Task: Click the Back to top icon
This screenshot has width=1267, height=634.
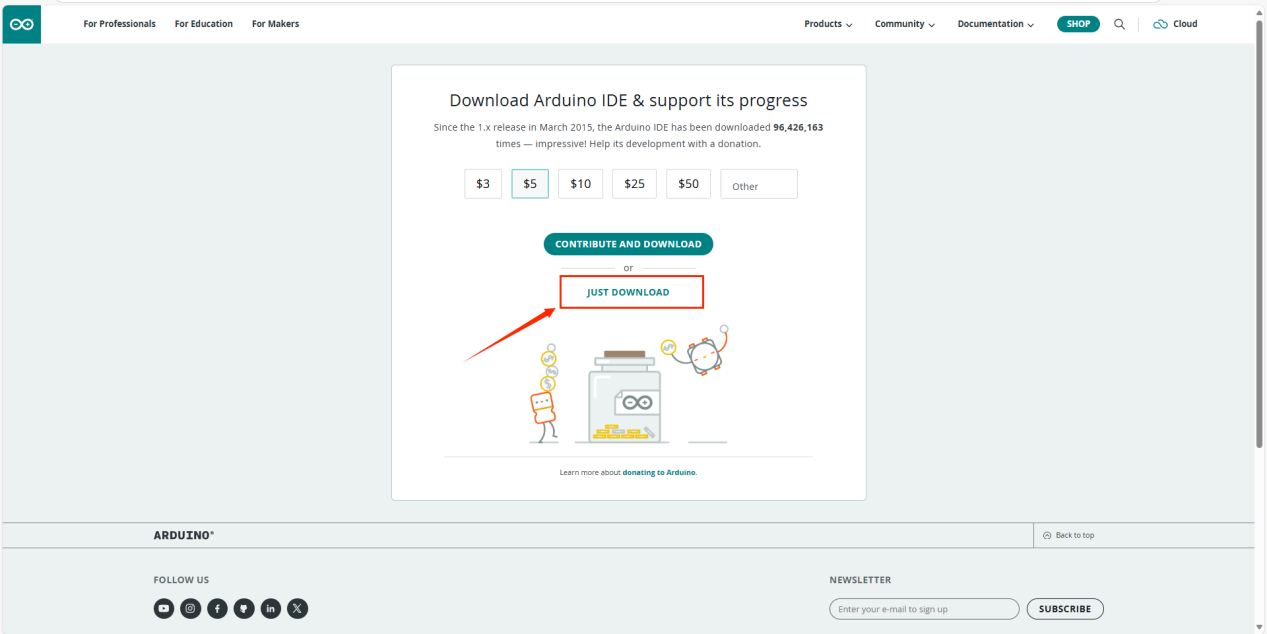Action: [x=1047, y=535]
